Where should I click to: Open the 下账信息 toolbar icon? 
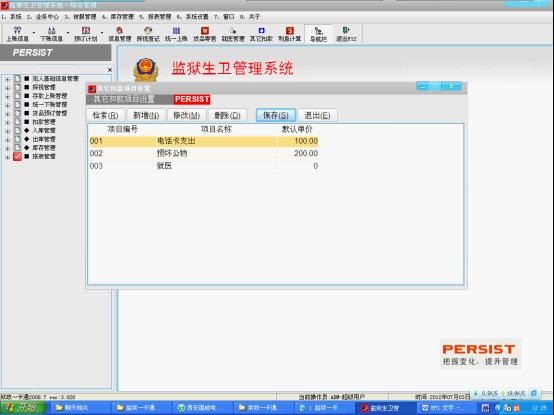pyautogui.click(x=51, y=34)
